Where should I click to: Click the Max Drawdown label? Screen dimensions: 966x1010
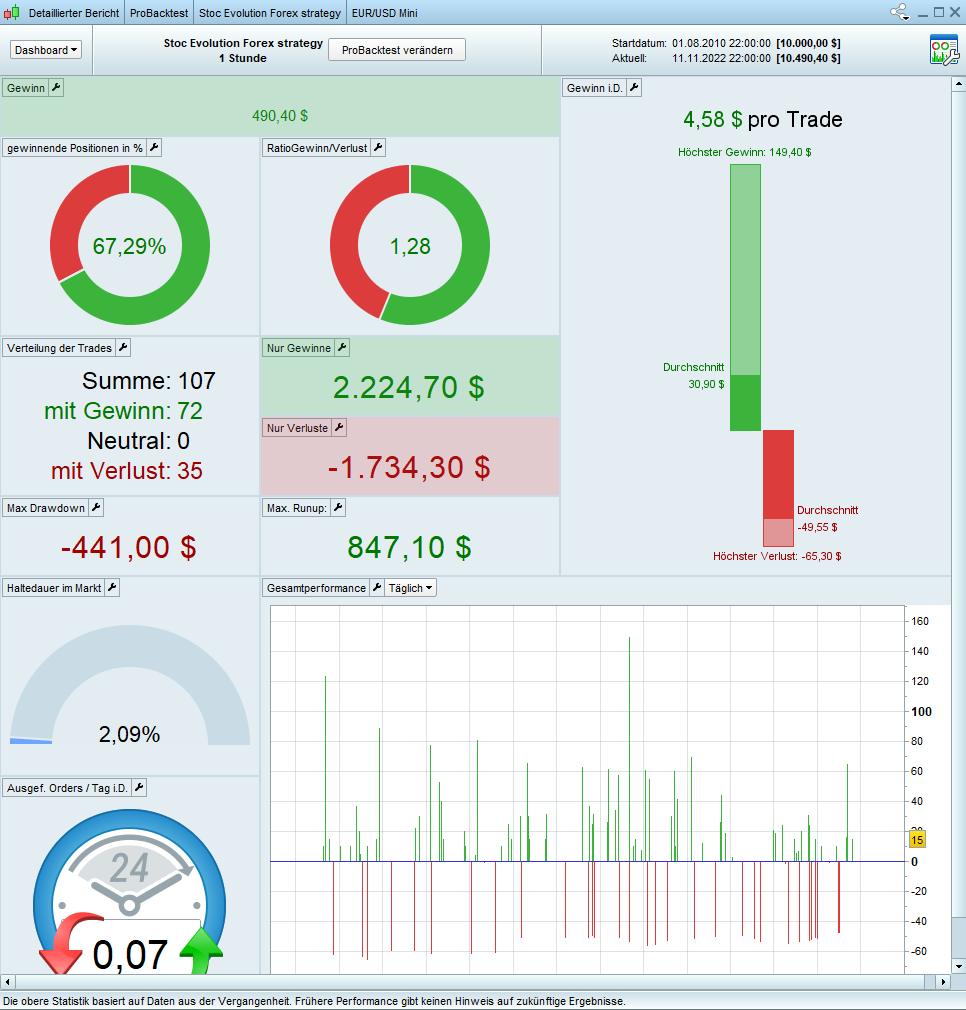[x=46, y=508]
